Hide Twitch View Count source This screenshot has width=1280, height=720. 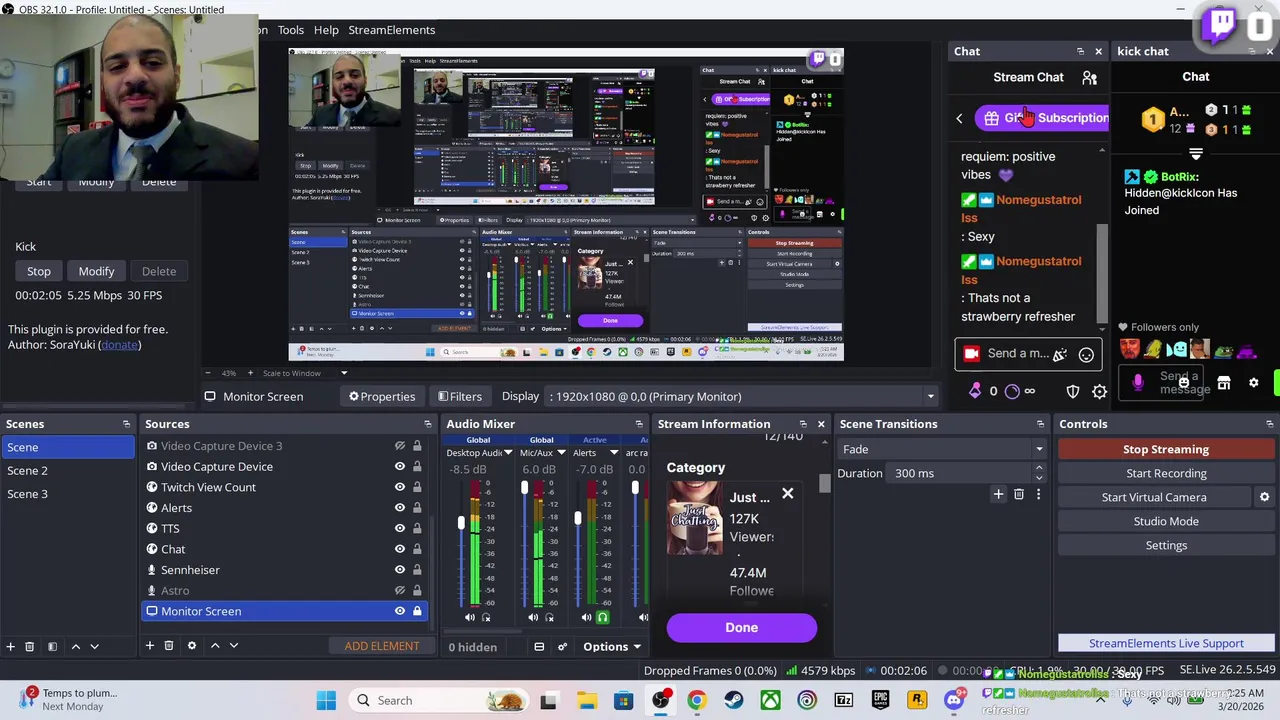pos(400,487)
